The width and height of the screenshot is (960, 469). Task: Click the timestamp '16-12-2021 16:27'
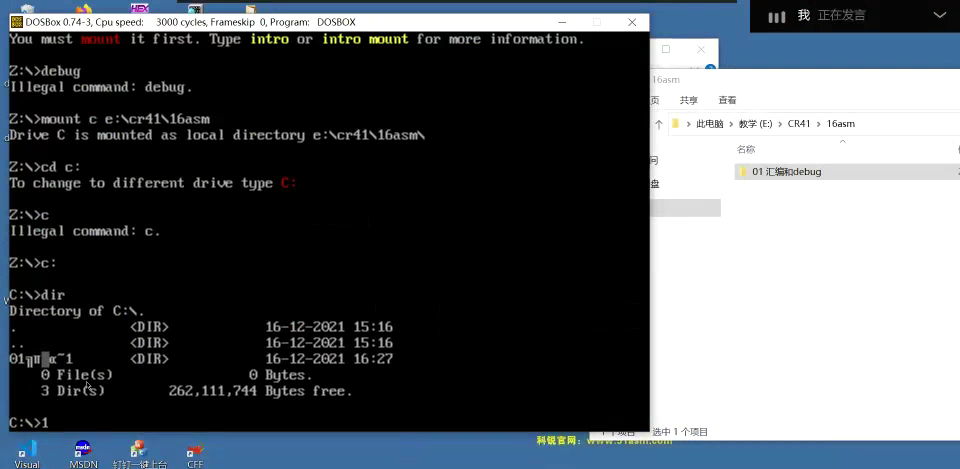click(x=329, y=359)
